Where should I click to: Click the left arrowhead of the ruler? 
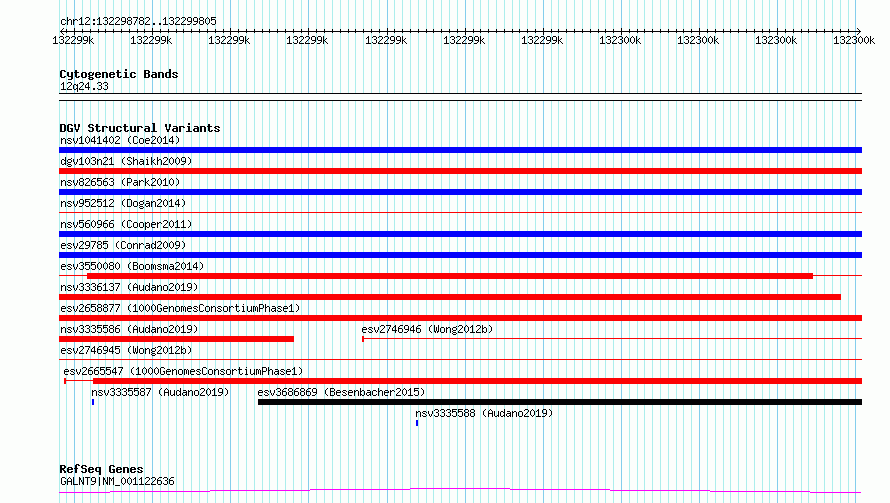pos(62,31)
